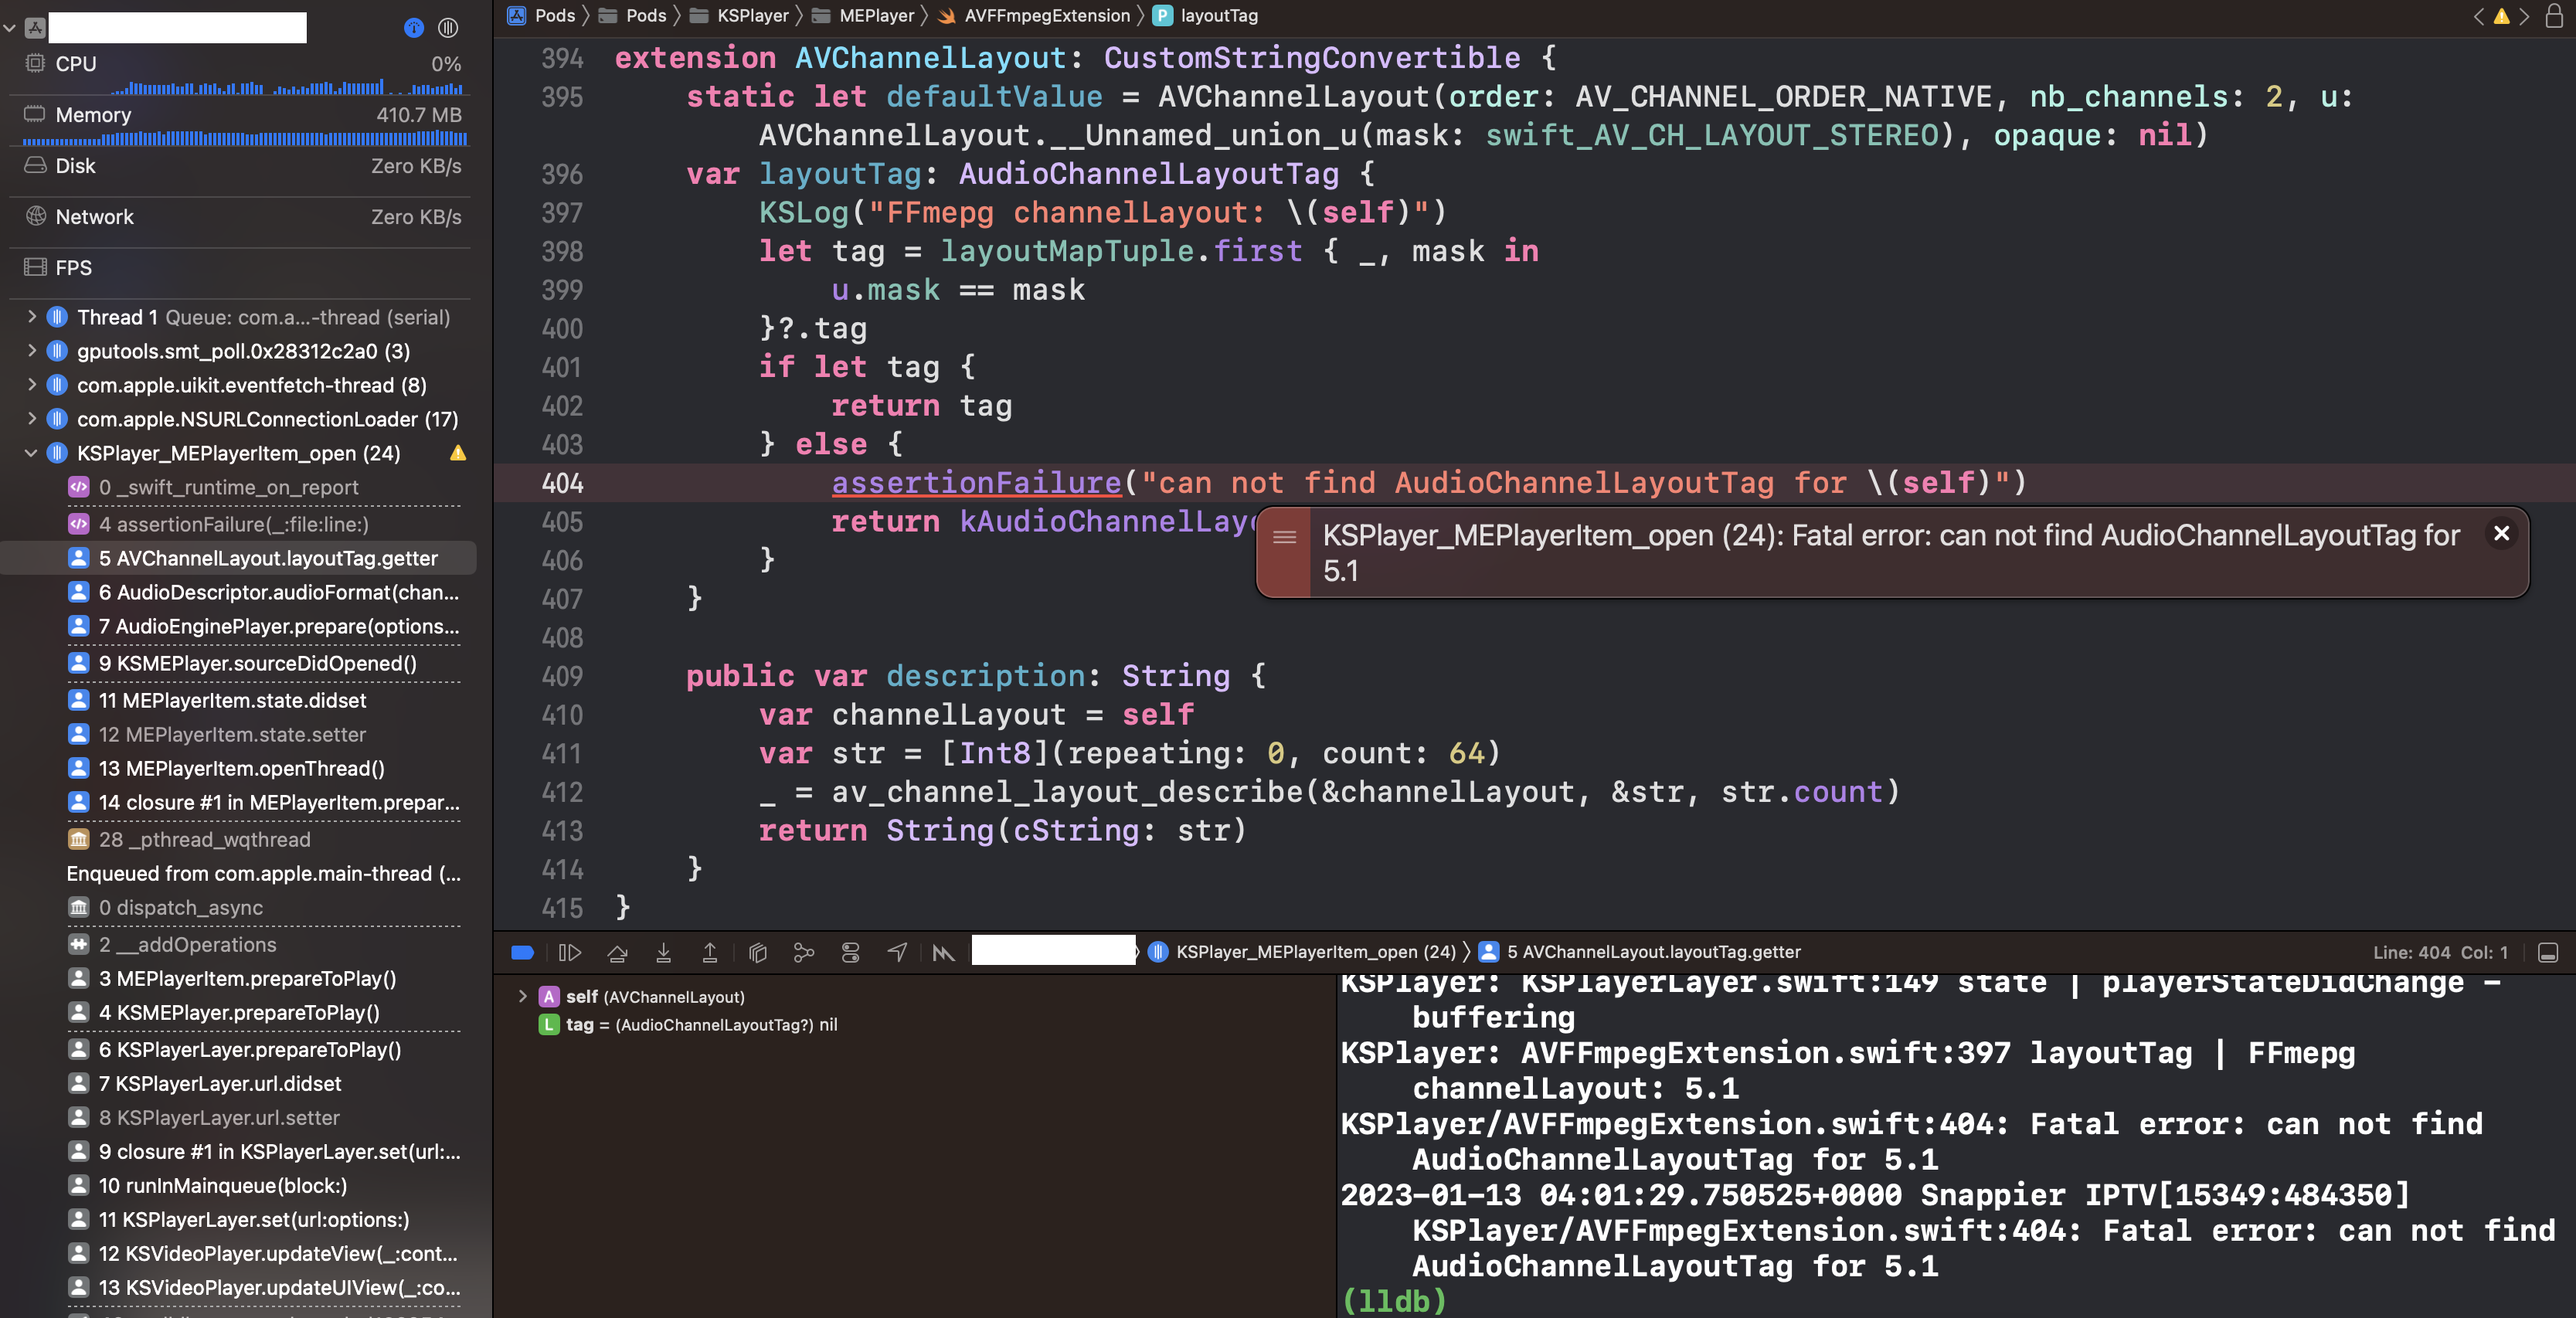Dismiss the Fatal error popup
This screenshot has width=2576, height=1318.
coord(2501,534)
